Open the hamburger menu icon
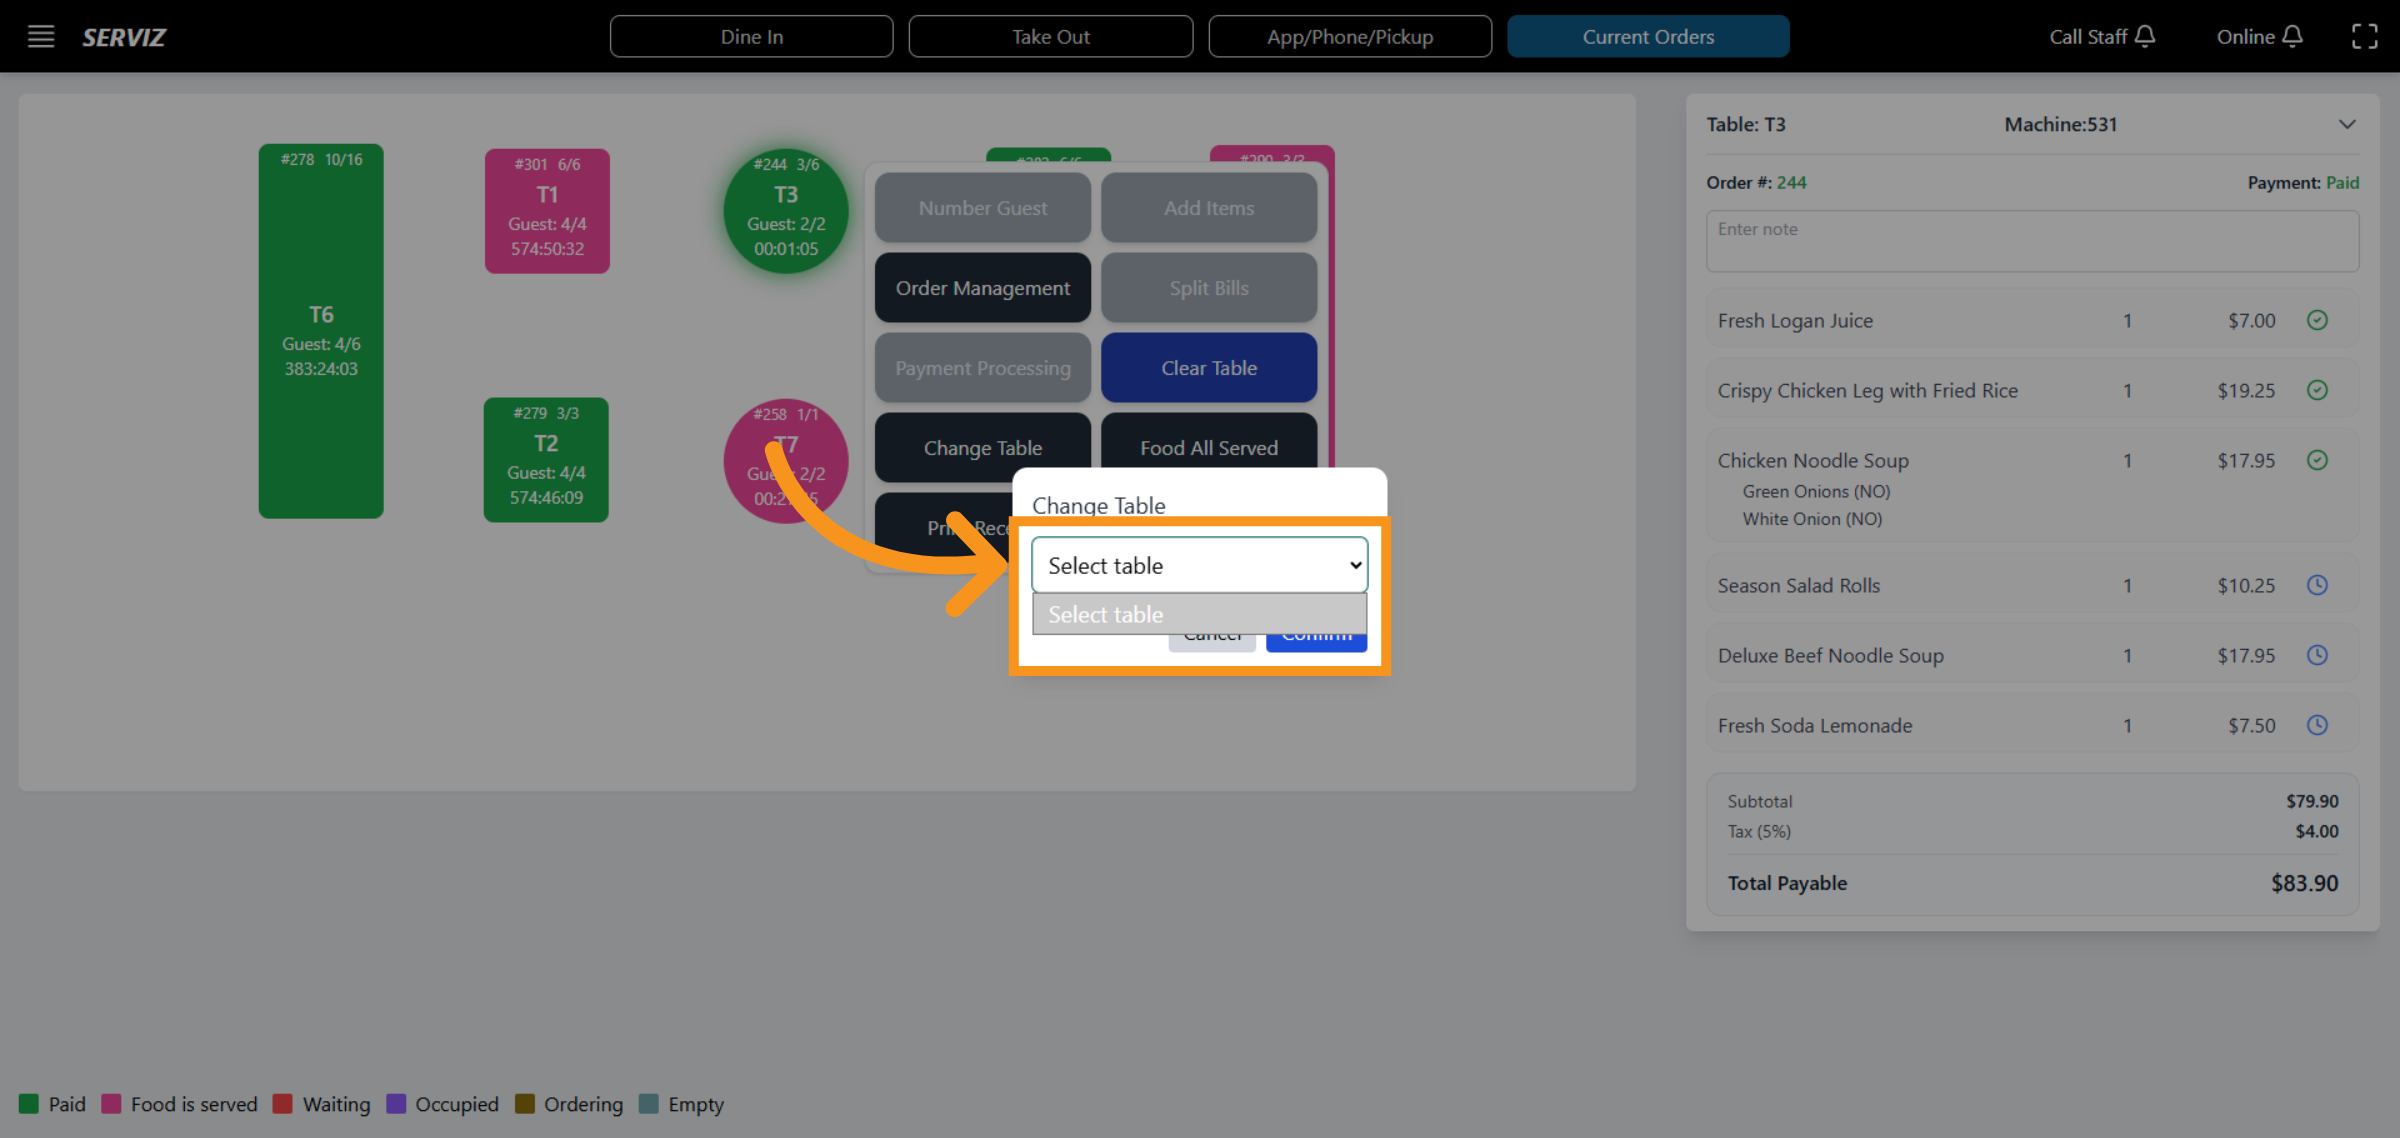2400x1138 pixels. click(41, 37)
